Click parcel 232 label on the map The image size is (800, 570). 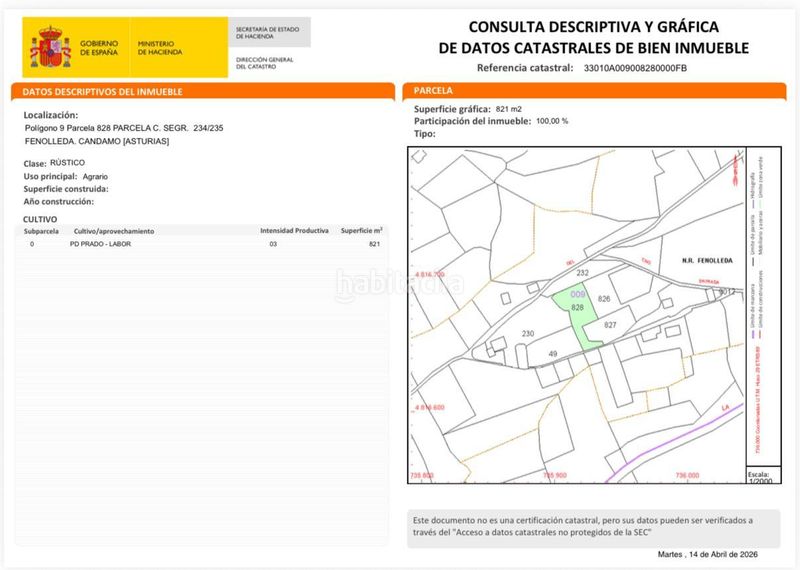[583, 273]
